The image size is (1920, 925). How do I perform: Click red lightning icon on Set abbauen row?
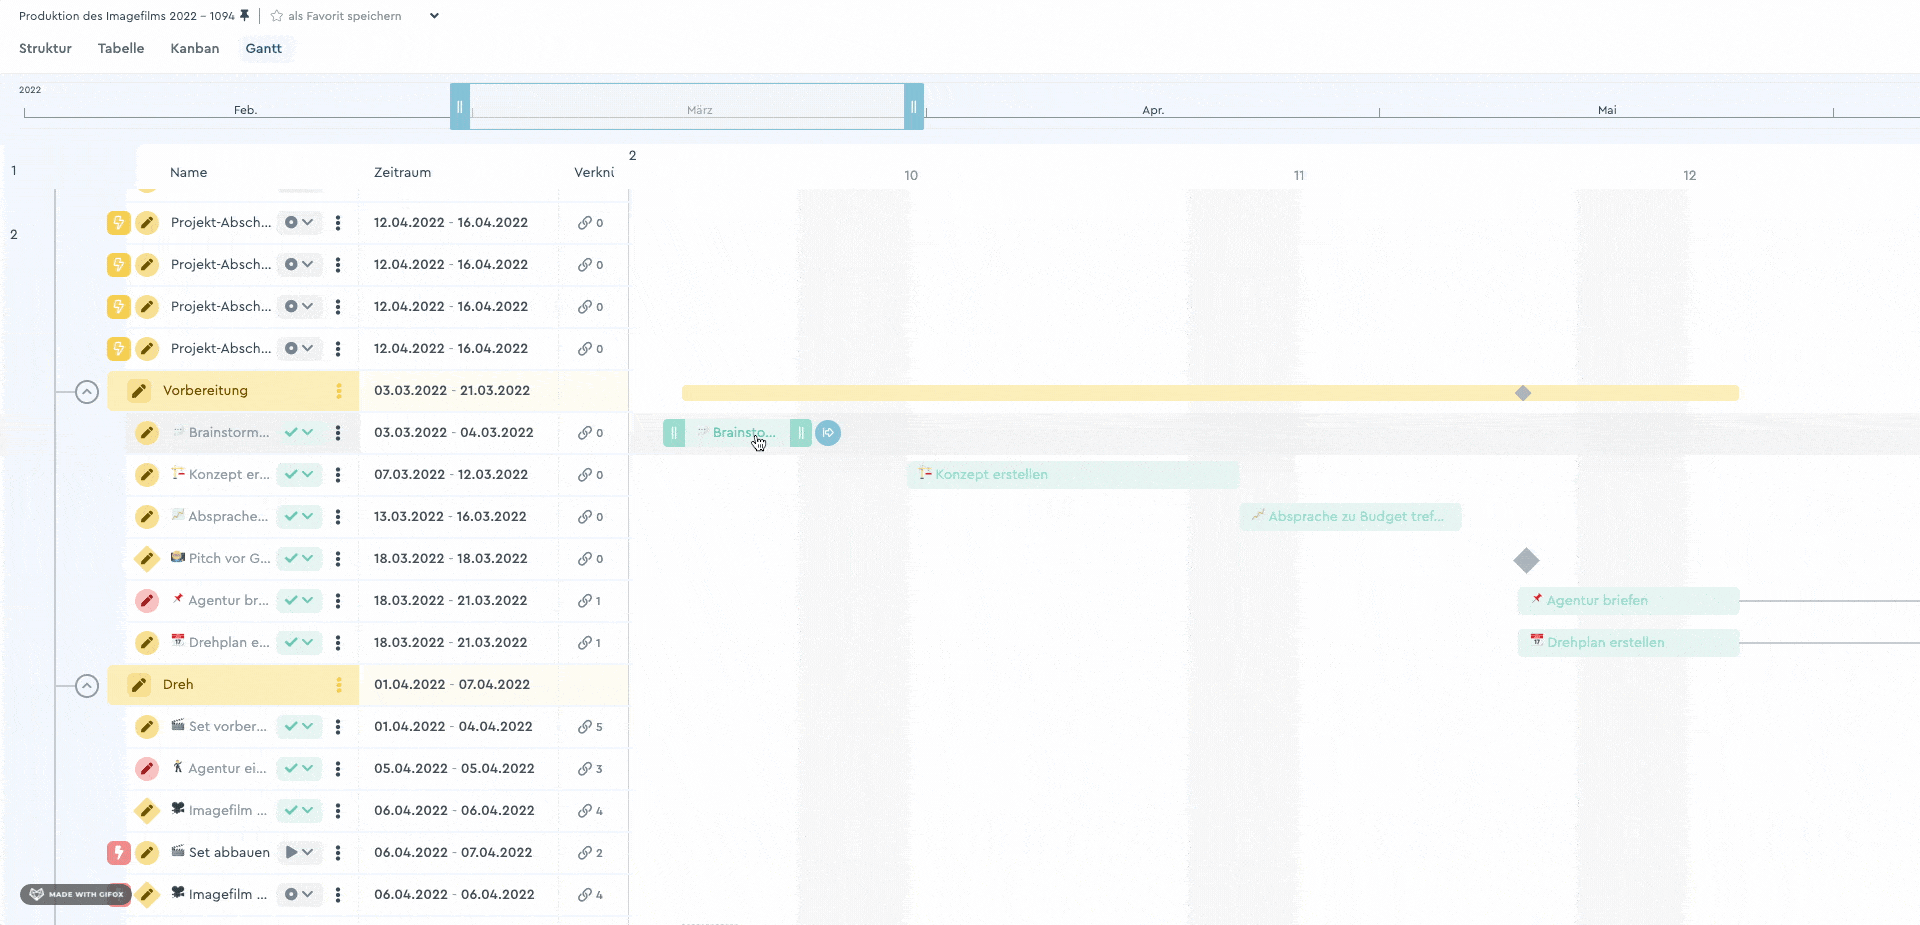[119, 853]
